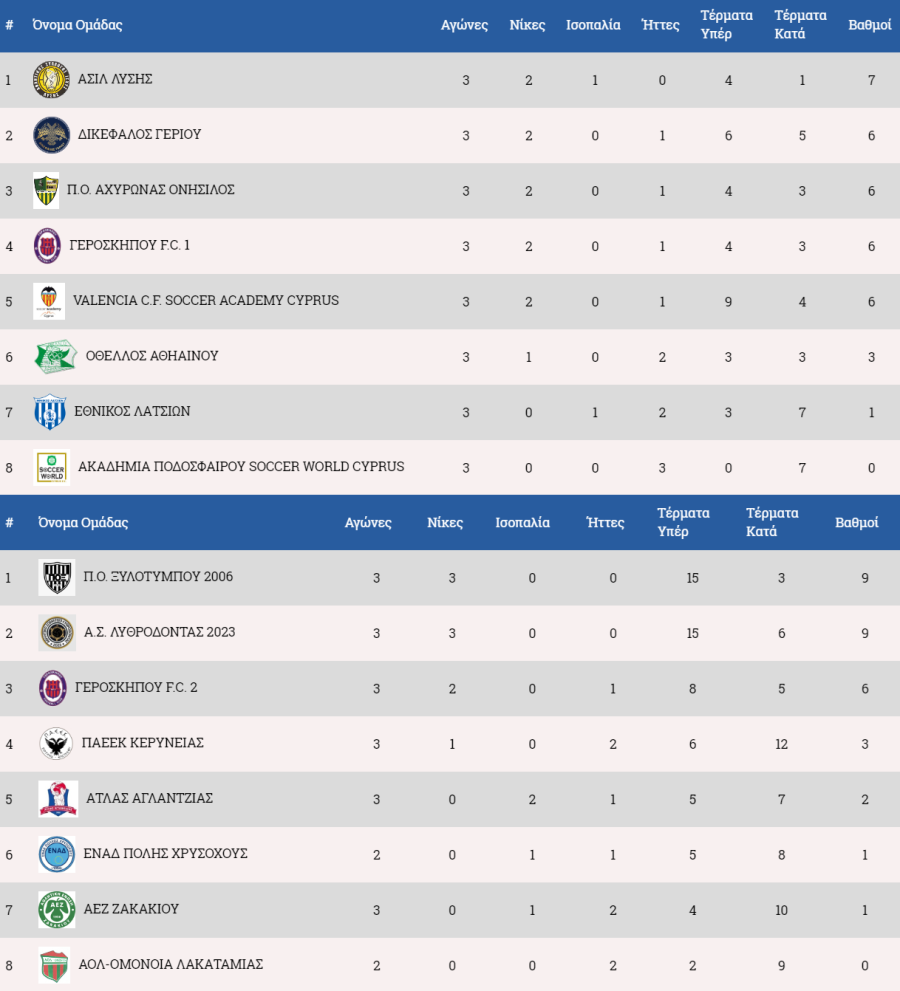
Task: Click the Valencia C.F. Soccer Academy logo
Action: [x=49, y=301]
